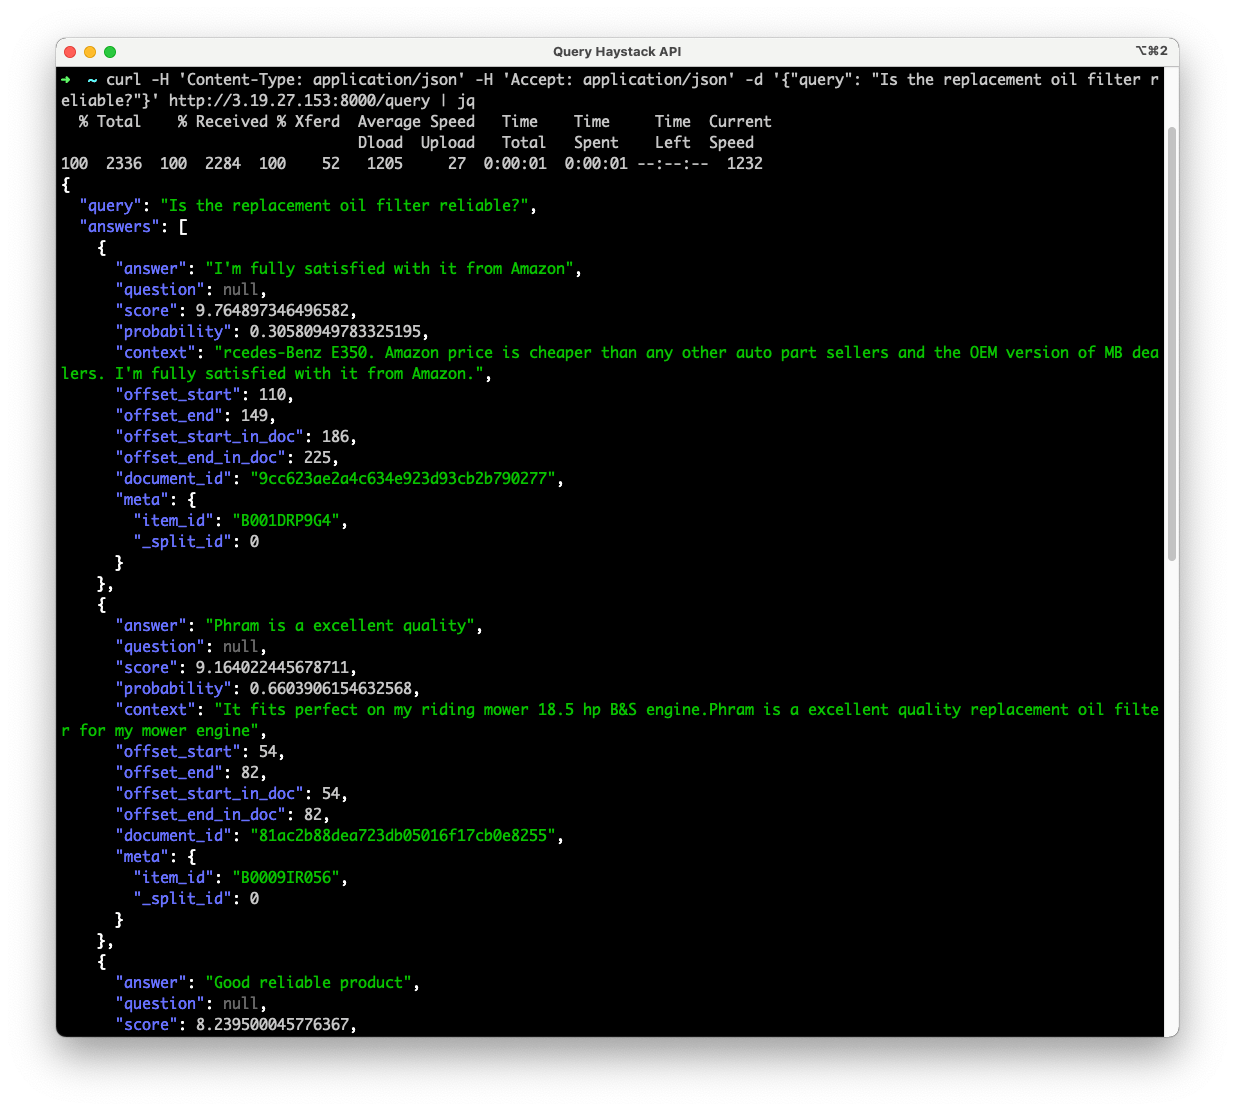Viewport: 1235px width, 1111px height.
Task: Click the "answers" key in JSON output
Action: [120, 227]
